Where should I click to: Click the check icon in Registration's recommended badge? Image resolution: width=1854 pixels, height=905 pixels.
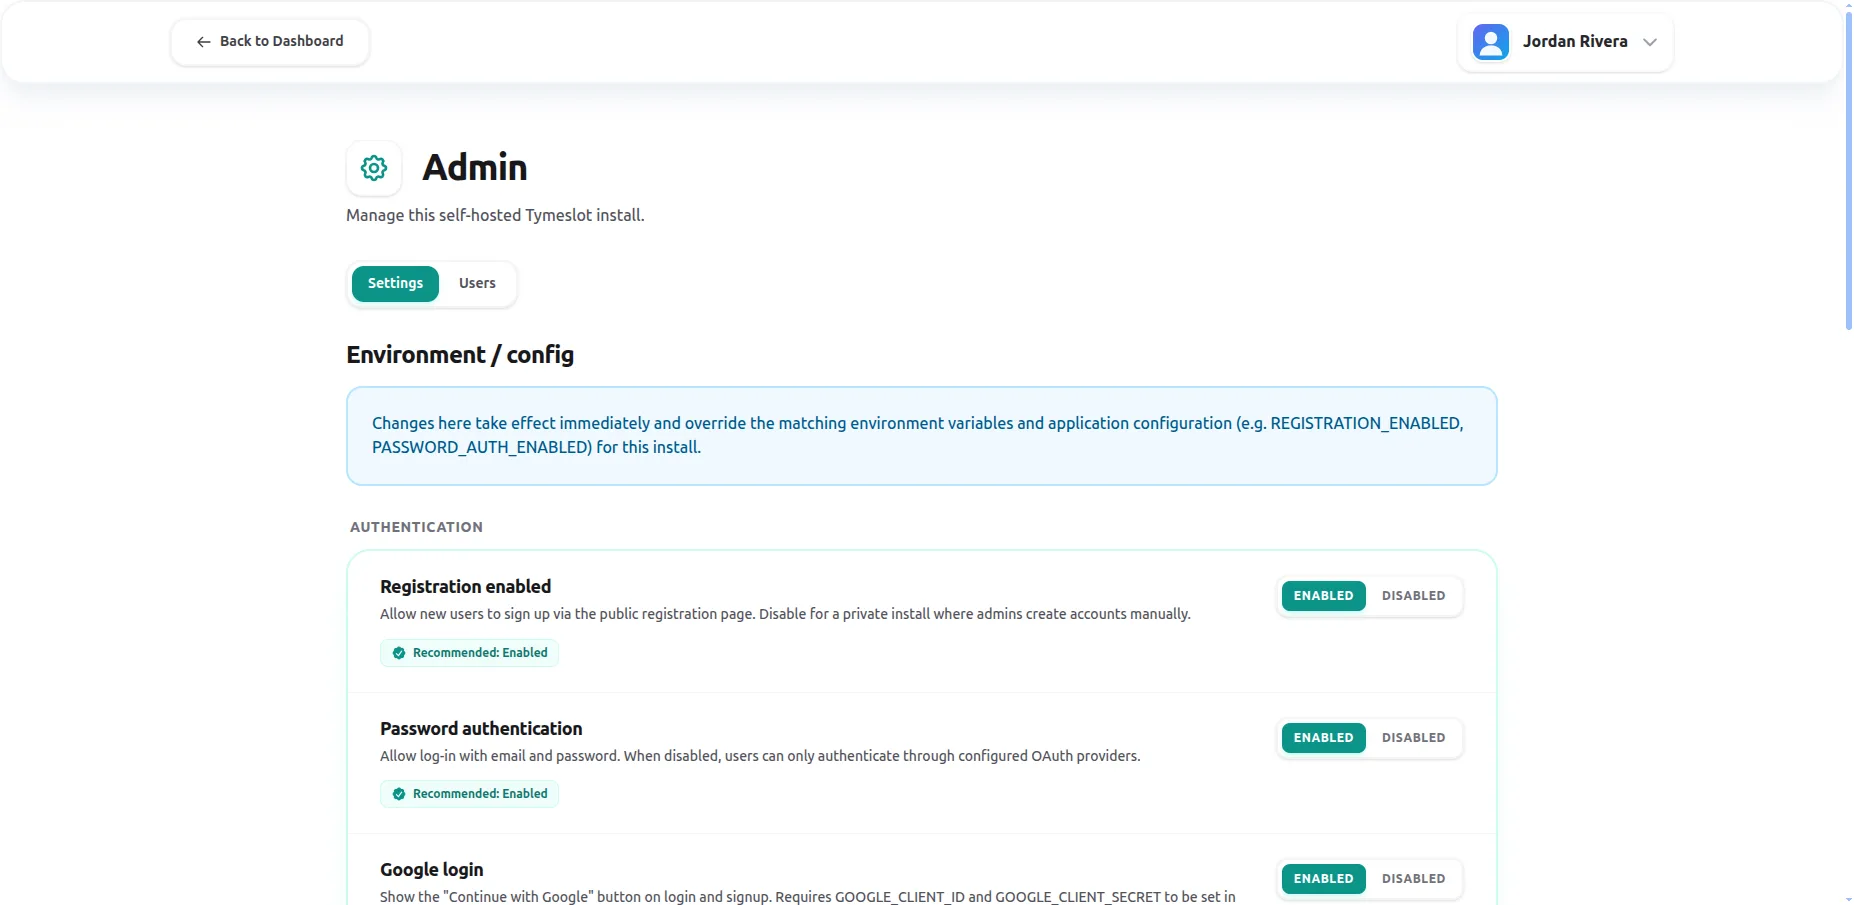[x=399, y=653]
